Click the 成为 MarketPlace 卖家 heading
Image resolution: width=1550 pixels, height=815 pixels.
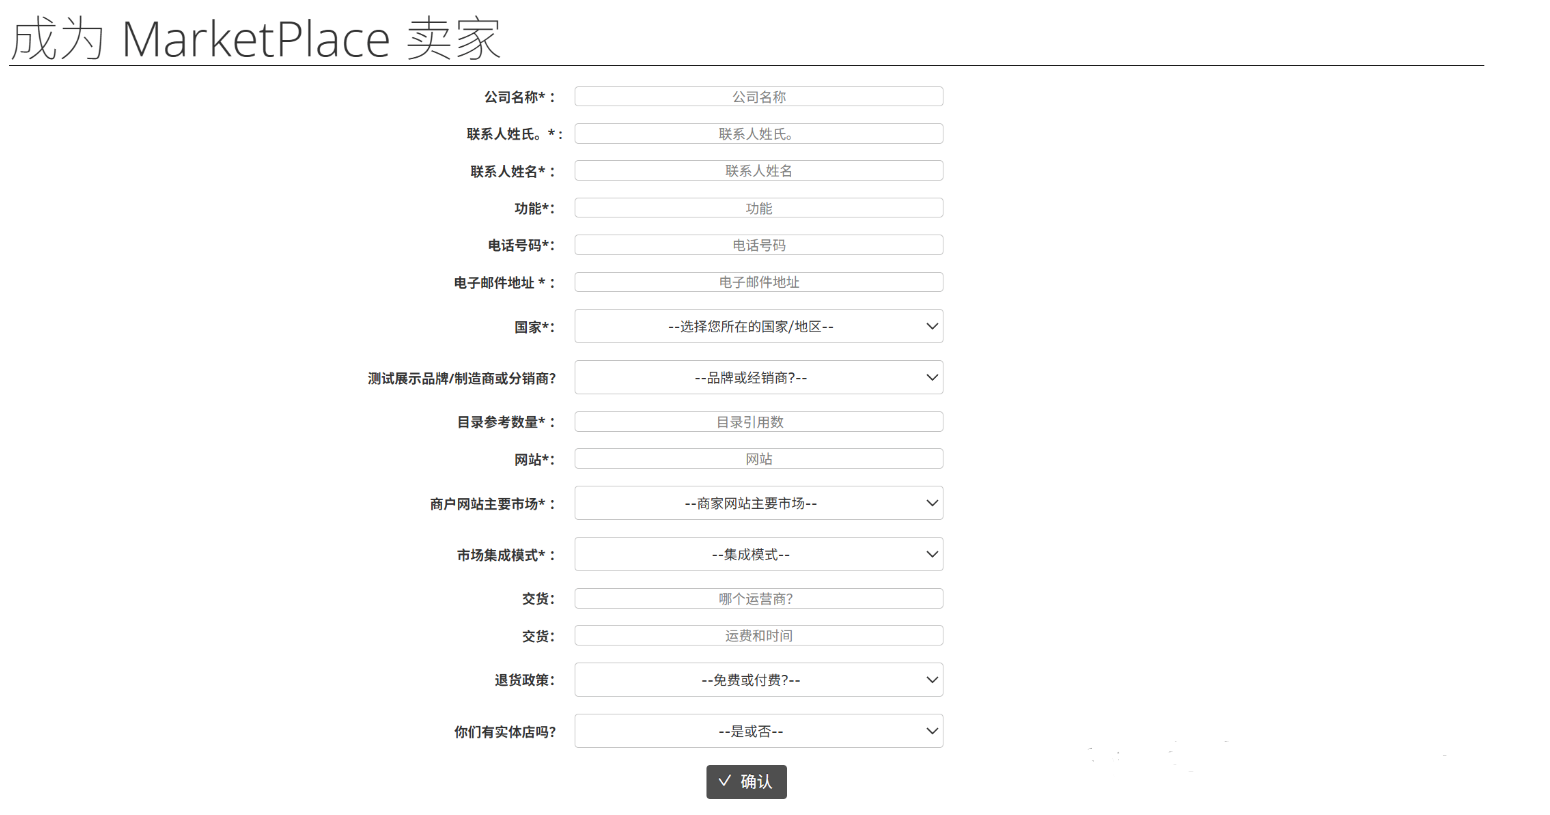tap(255, 38)
